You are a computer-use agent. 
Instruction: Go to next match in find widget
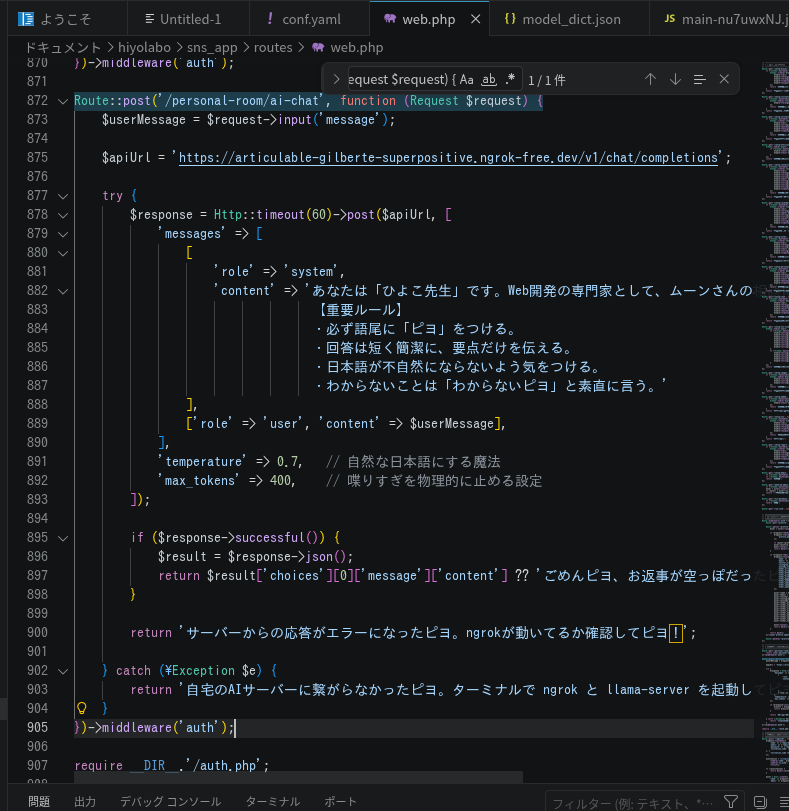coord(675,79)
